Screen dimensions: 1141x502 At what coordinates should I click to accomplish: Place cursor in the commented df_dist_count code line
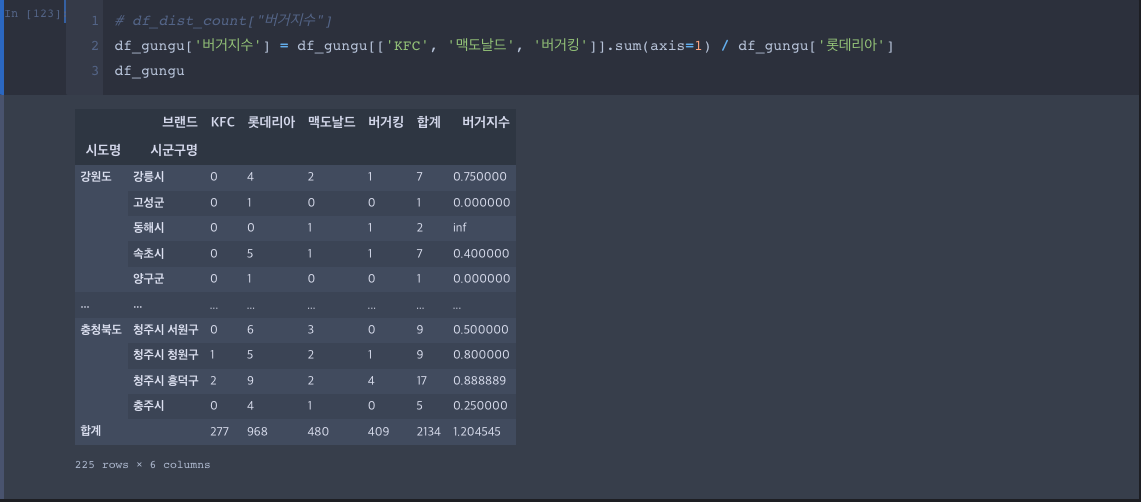click(224, 21)
